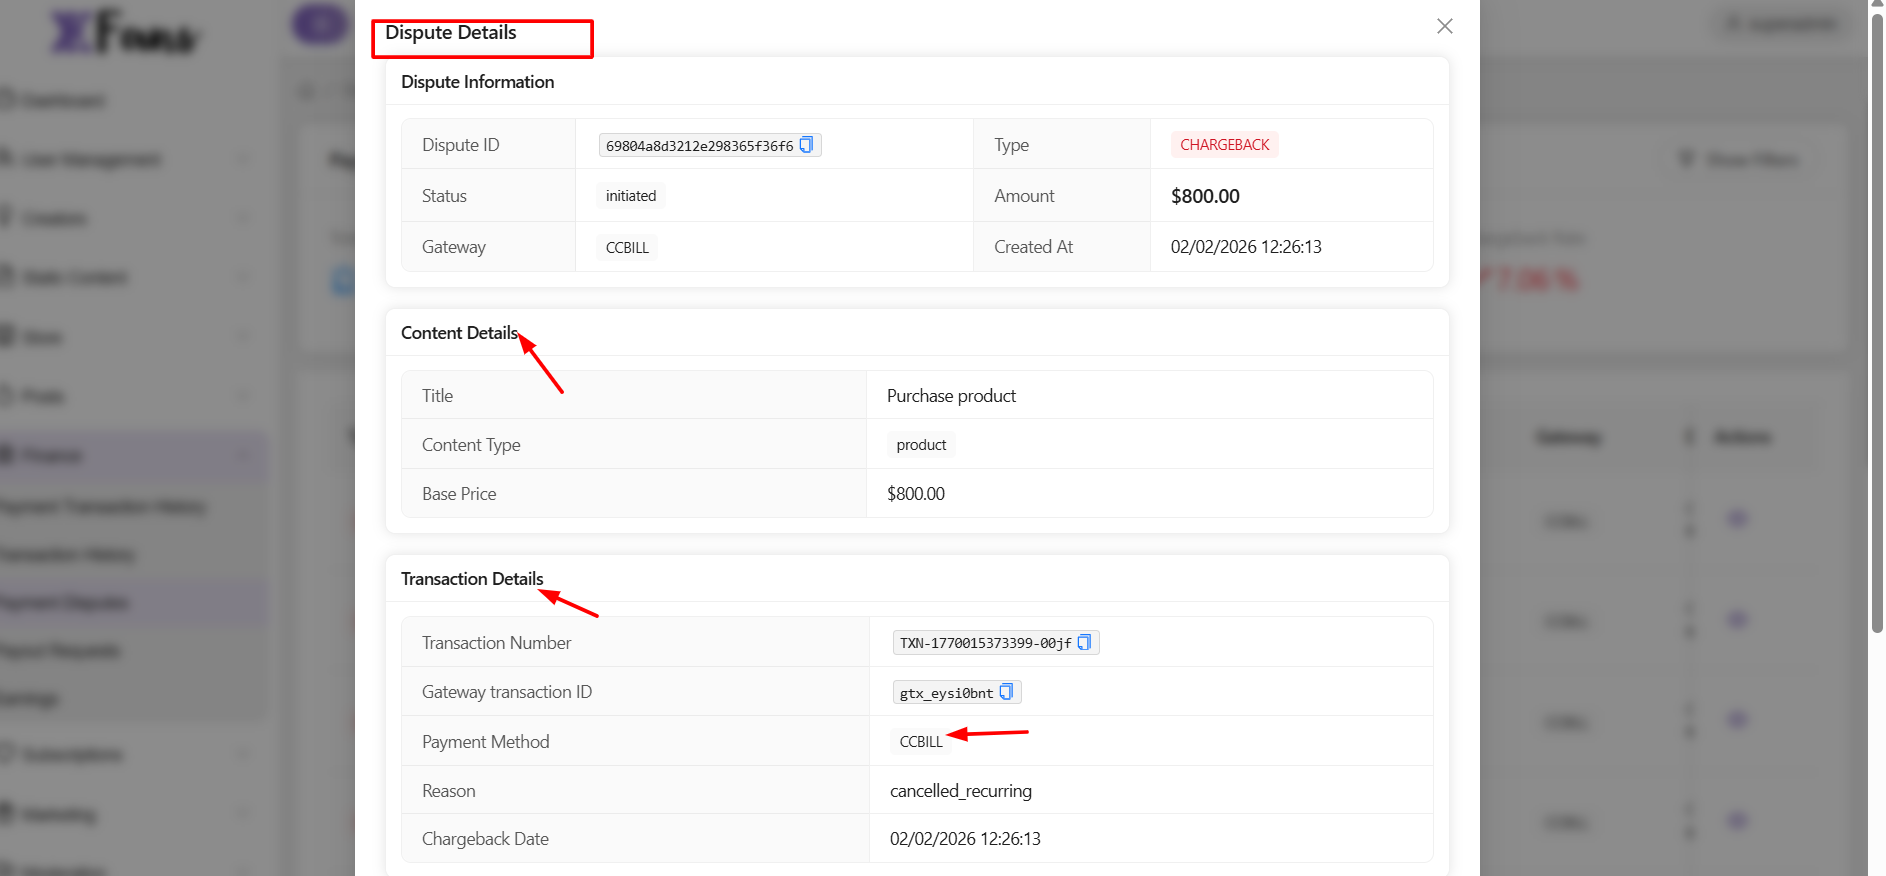Click the gtx_eysi0bnt gateway ID text
This screenshot has width=1886, height=876.
coord(946,693)
